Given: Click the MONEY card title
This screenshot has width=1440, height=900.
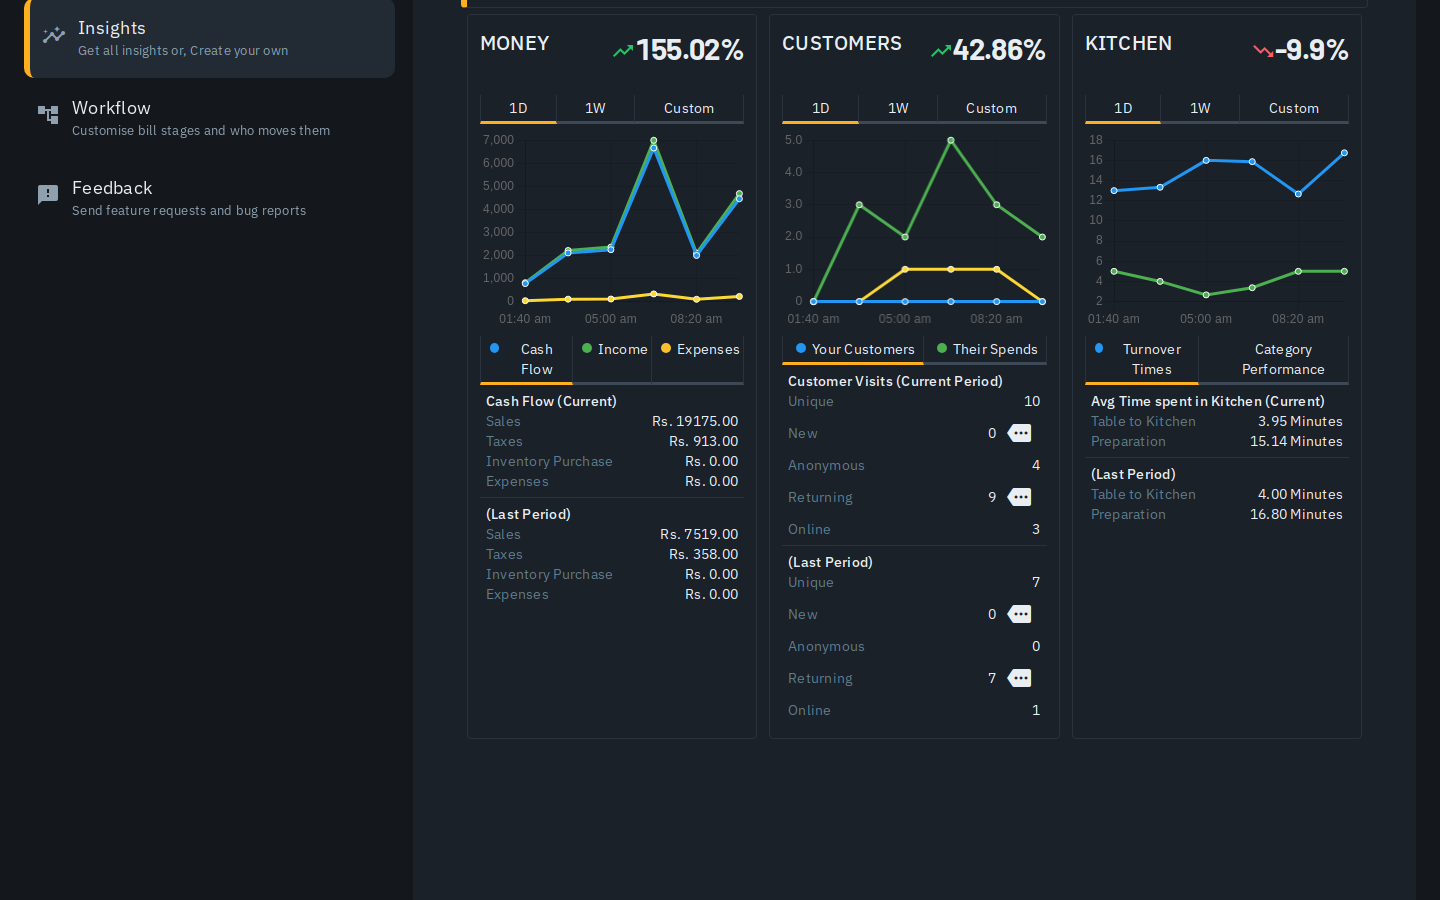Looking at the screenshot, I should tap(515, 43).
